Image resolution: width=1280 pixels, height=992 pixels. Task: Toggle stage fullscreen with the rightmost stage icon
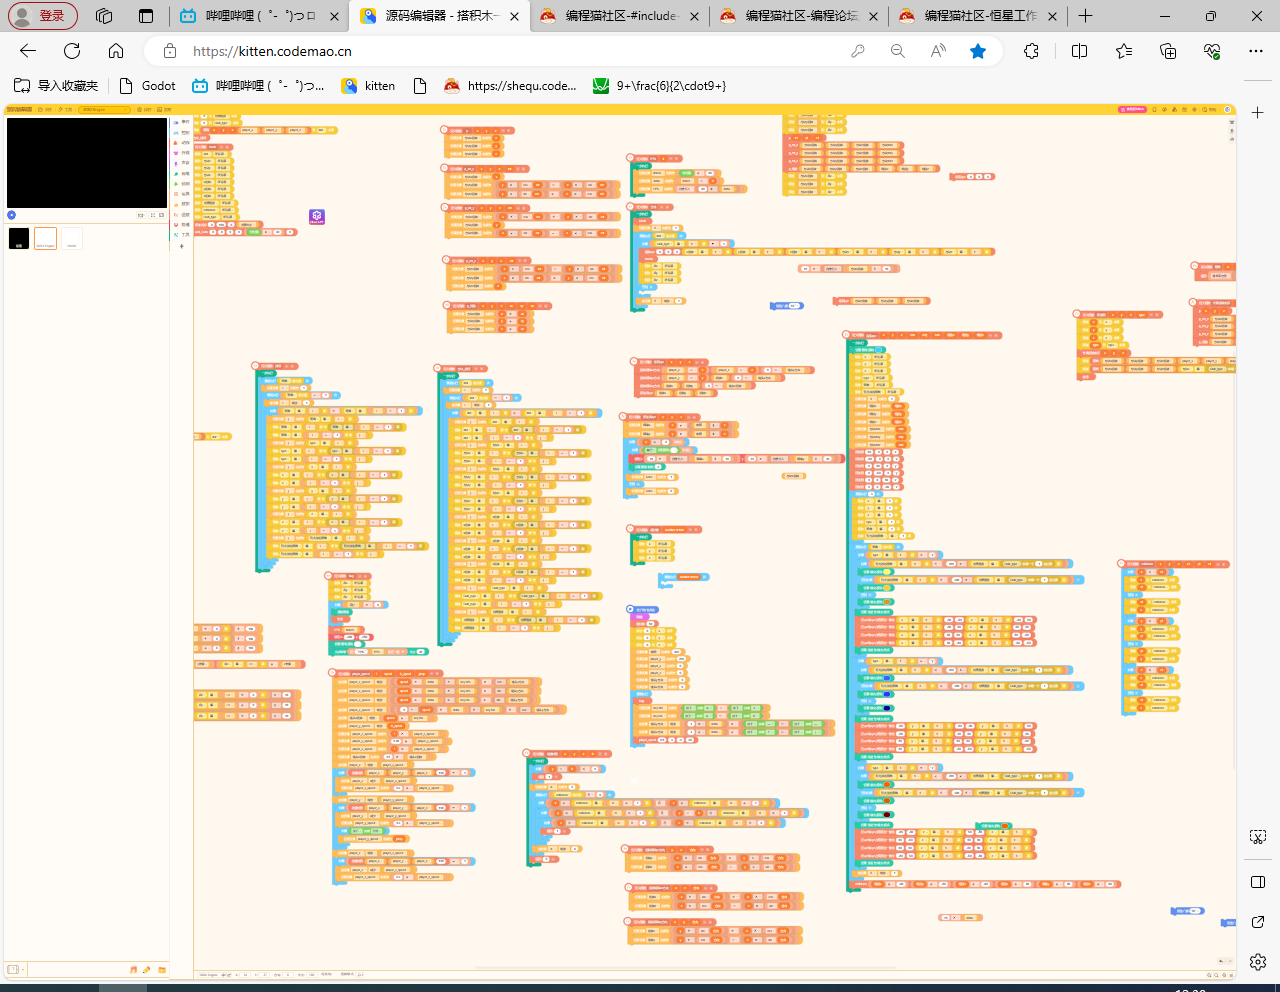click(161, 215)
